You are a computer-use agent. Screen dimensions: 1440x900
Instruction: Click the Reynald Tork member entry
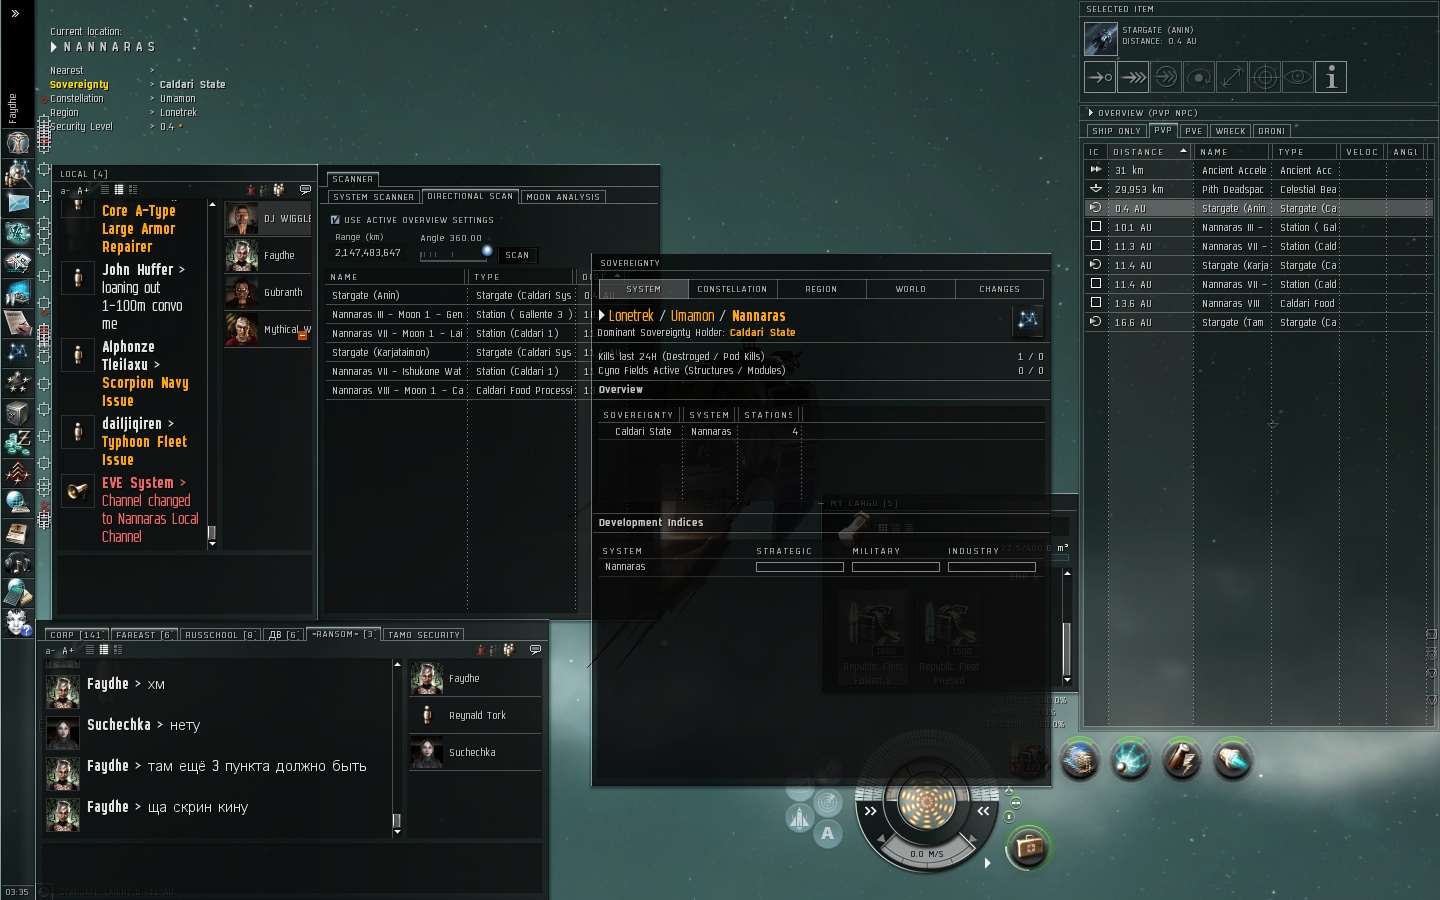pyautogui.click(x=475, y=715)
